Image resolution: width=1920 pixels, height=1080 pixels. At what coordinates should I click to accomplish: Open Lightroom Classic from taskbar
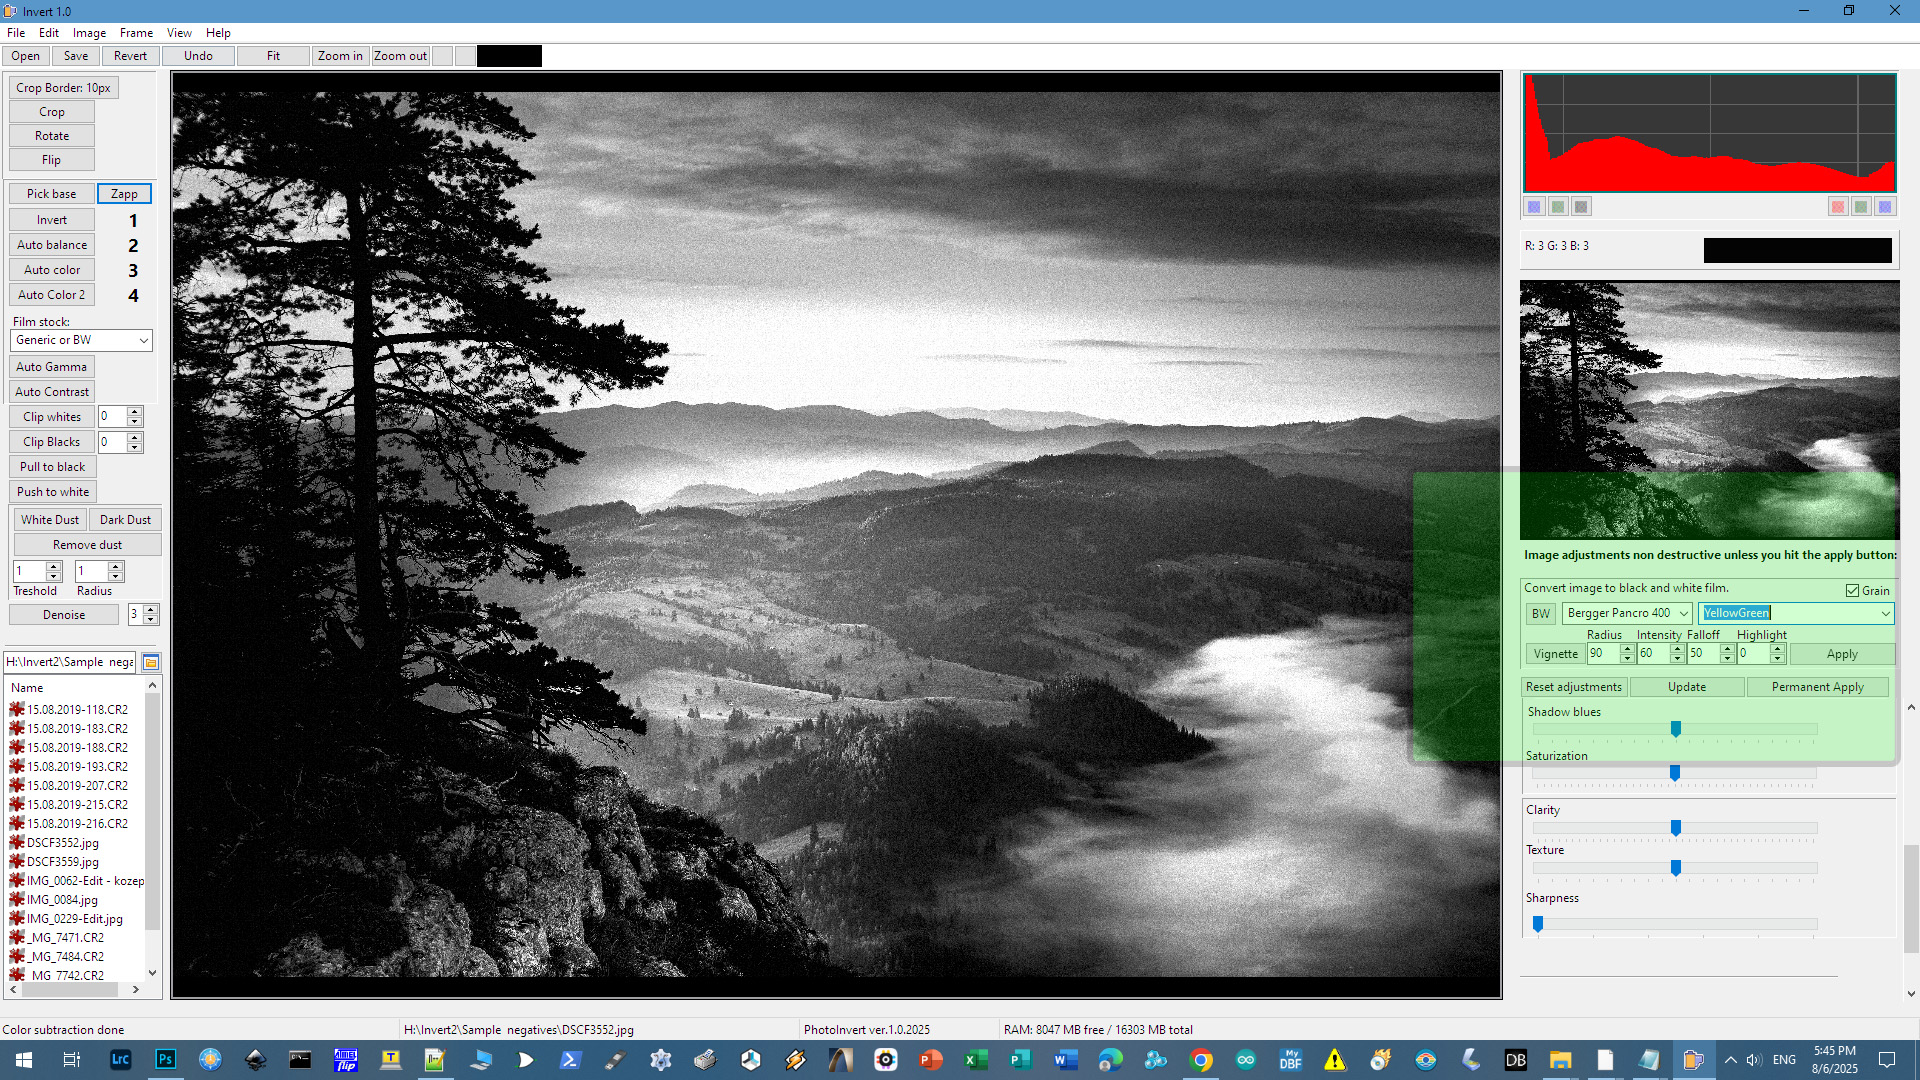pyautogui.click(x=120, y=1060)
